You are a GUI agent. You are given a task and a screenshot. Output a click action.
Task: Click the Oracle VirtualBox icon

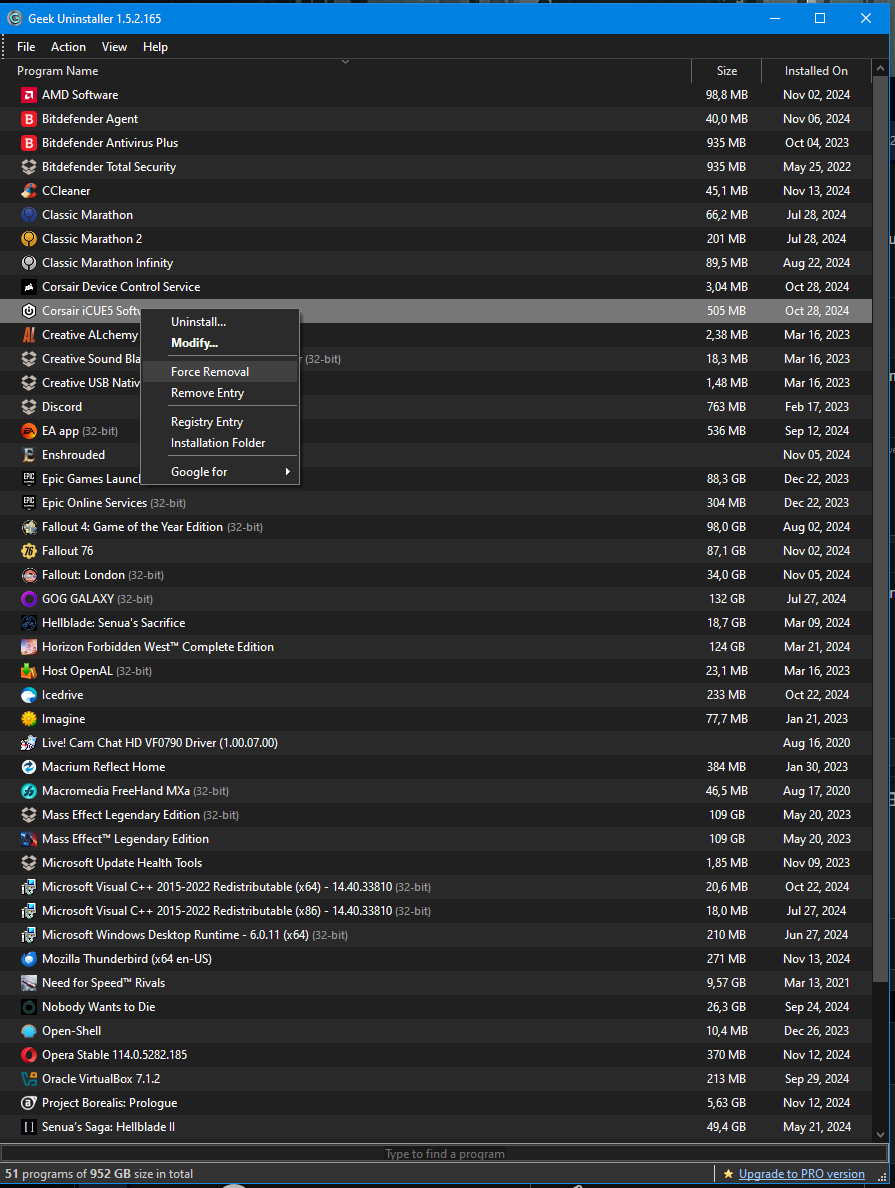click(29, 1079)
